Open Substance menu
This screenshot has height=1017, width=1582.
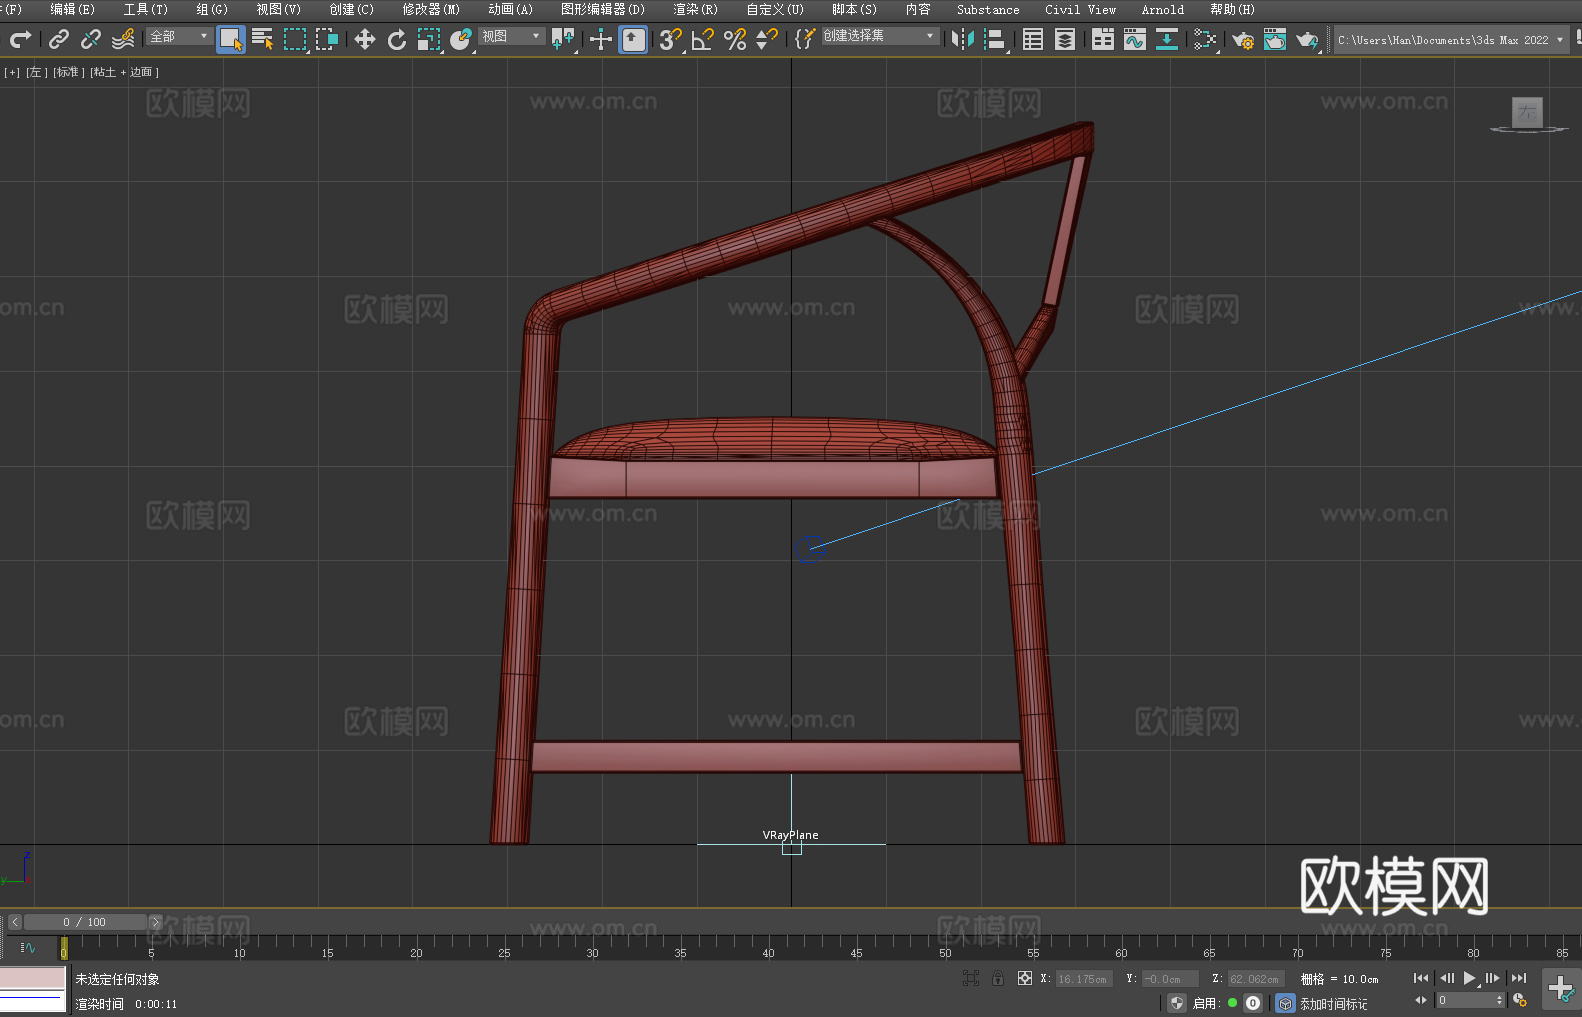(x=988, y=9)
